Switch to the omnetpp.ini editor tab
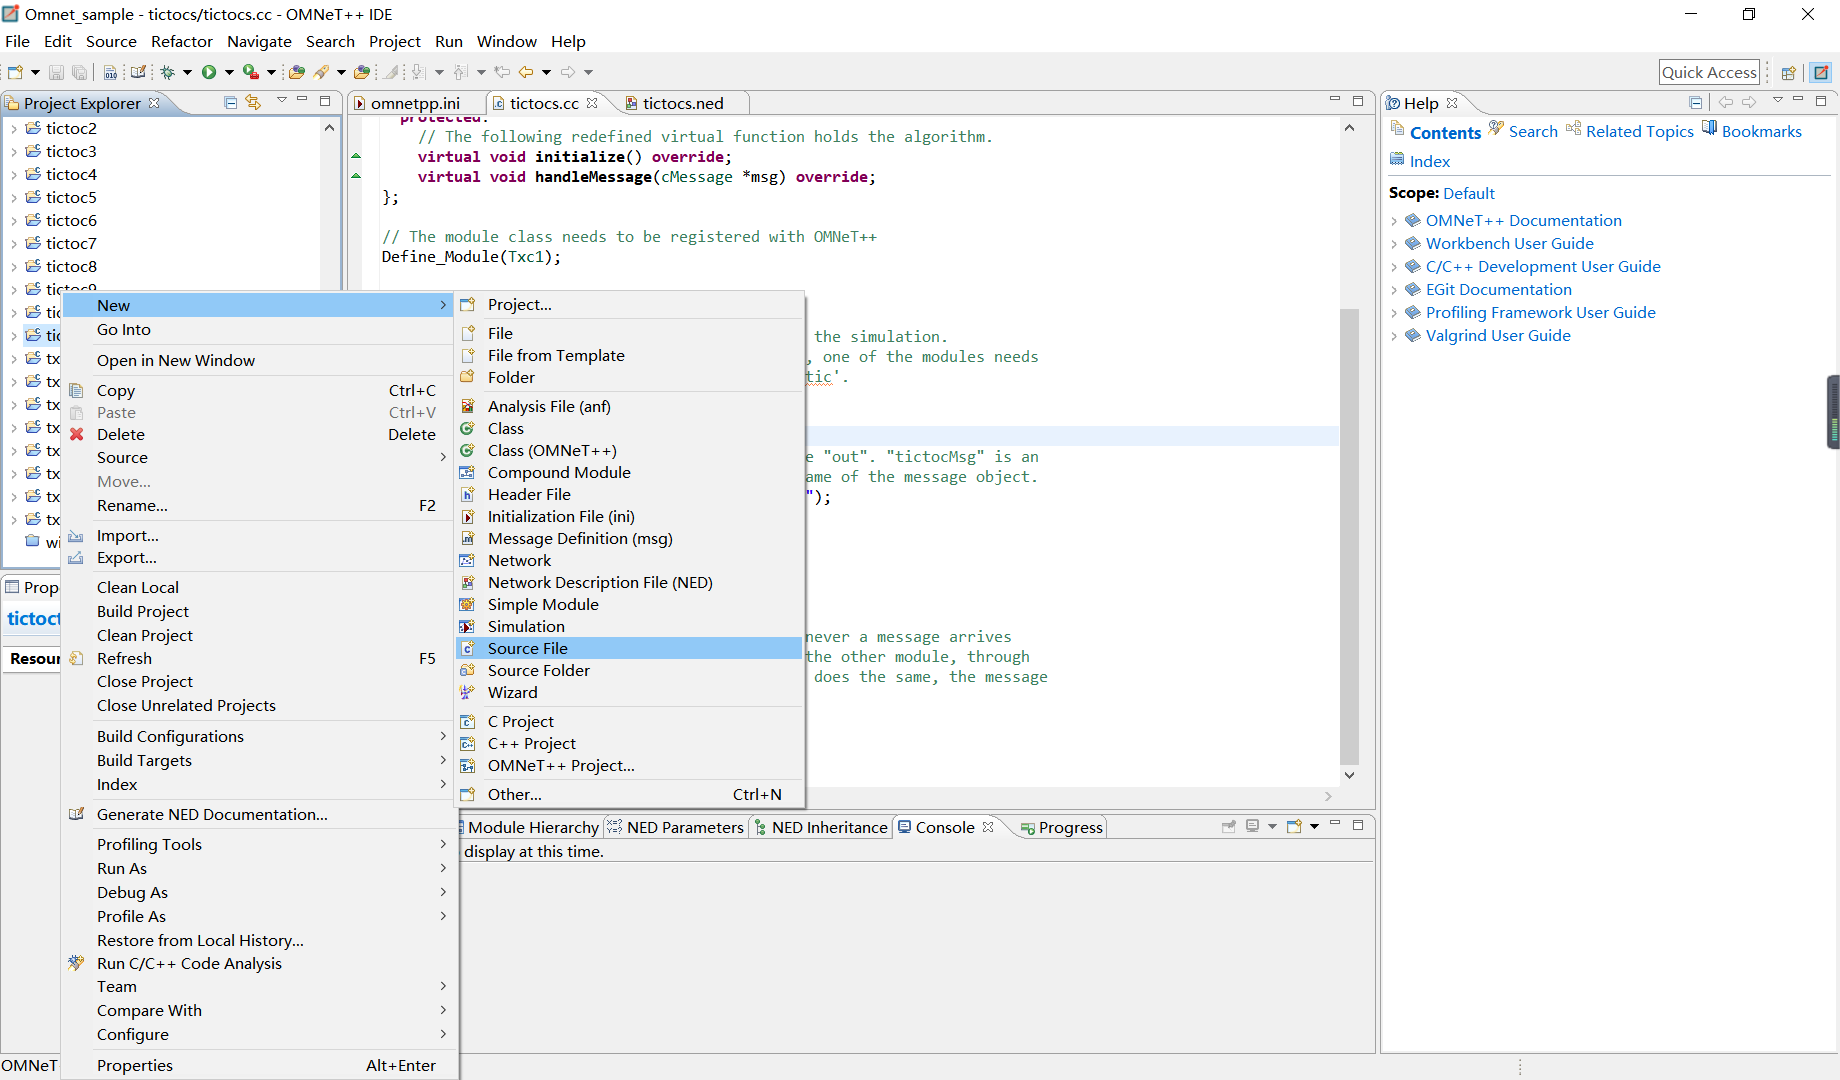This screenshot has width=1840, height=1080. pyautogui.click(x=415, y=103)
